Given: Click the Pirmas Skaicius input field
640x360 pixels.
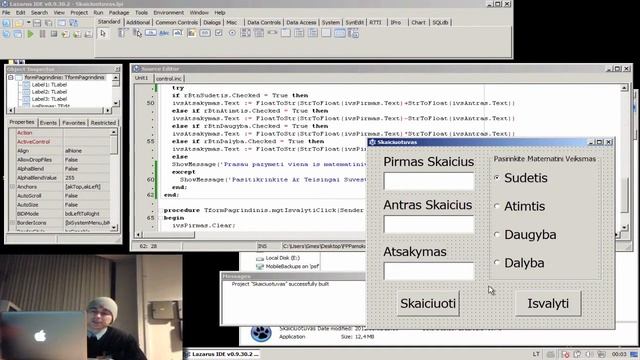Looking at the screenshot, I should [429, 181].
